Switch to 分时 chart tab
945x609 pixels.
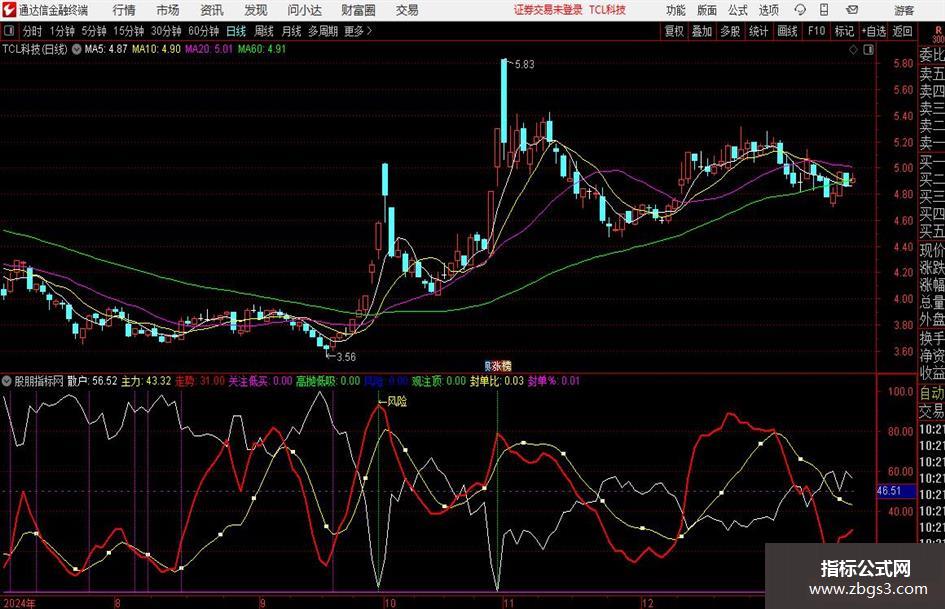coord(32,31)
